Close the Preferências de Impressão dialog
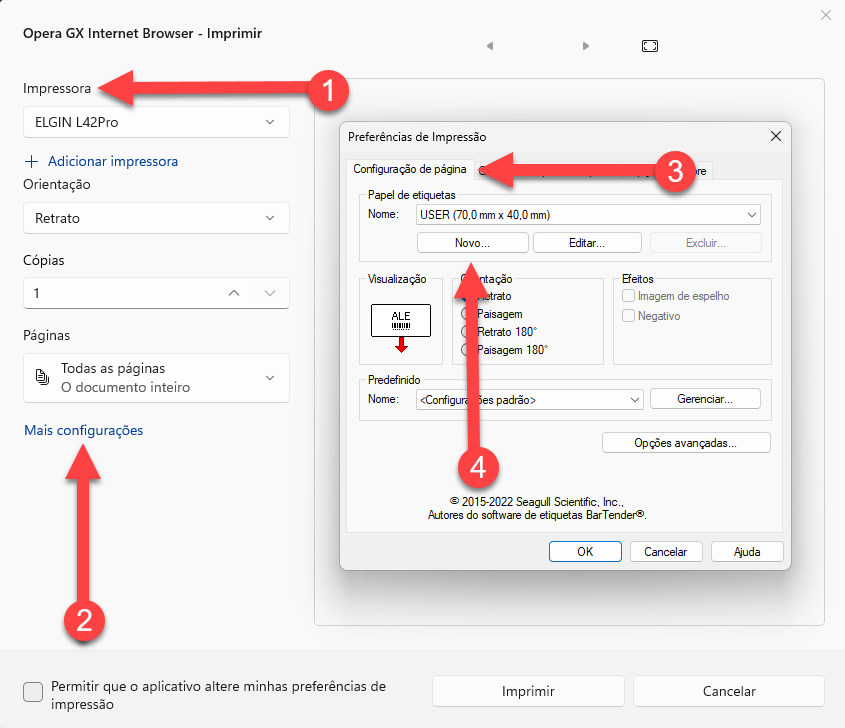This screenshot has height=728, width=845. click(x=775, y=136)
